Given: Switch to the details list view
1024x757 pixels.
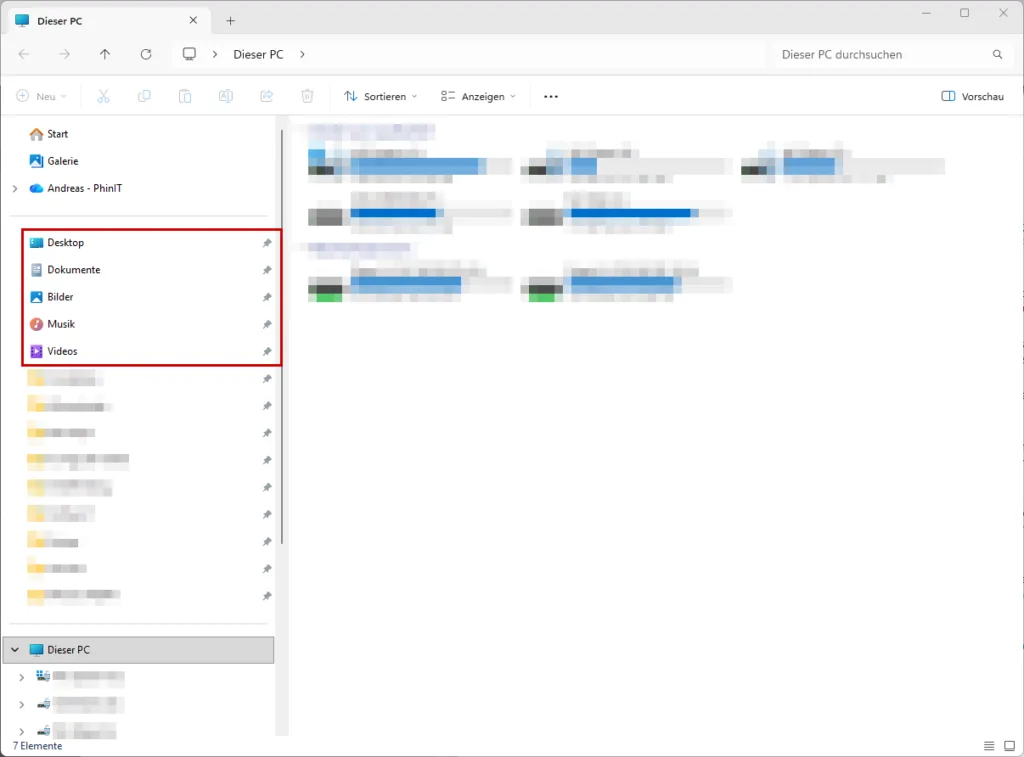Looking at the screenshot, I should coord(989,746).
